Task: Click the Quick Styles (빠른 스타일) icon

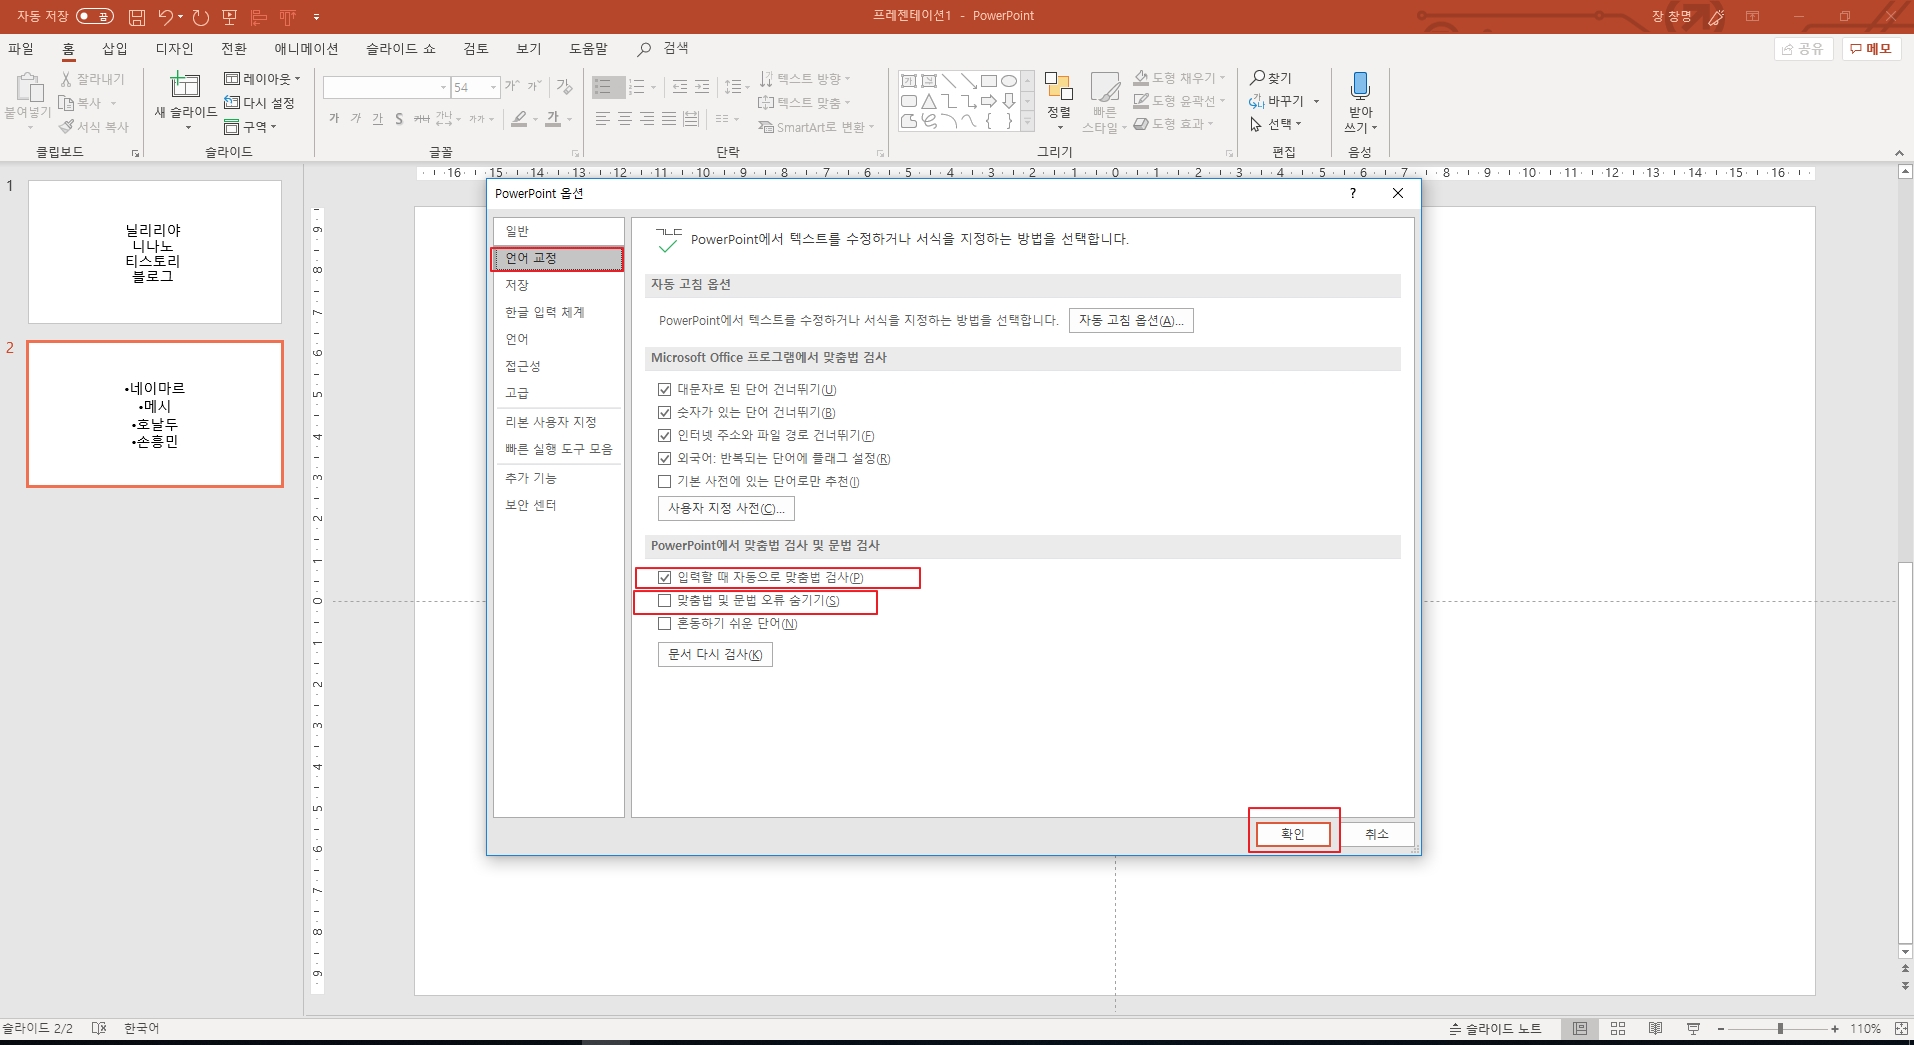Action: (x=1105, y=86)
